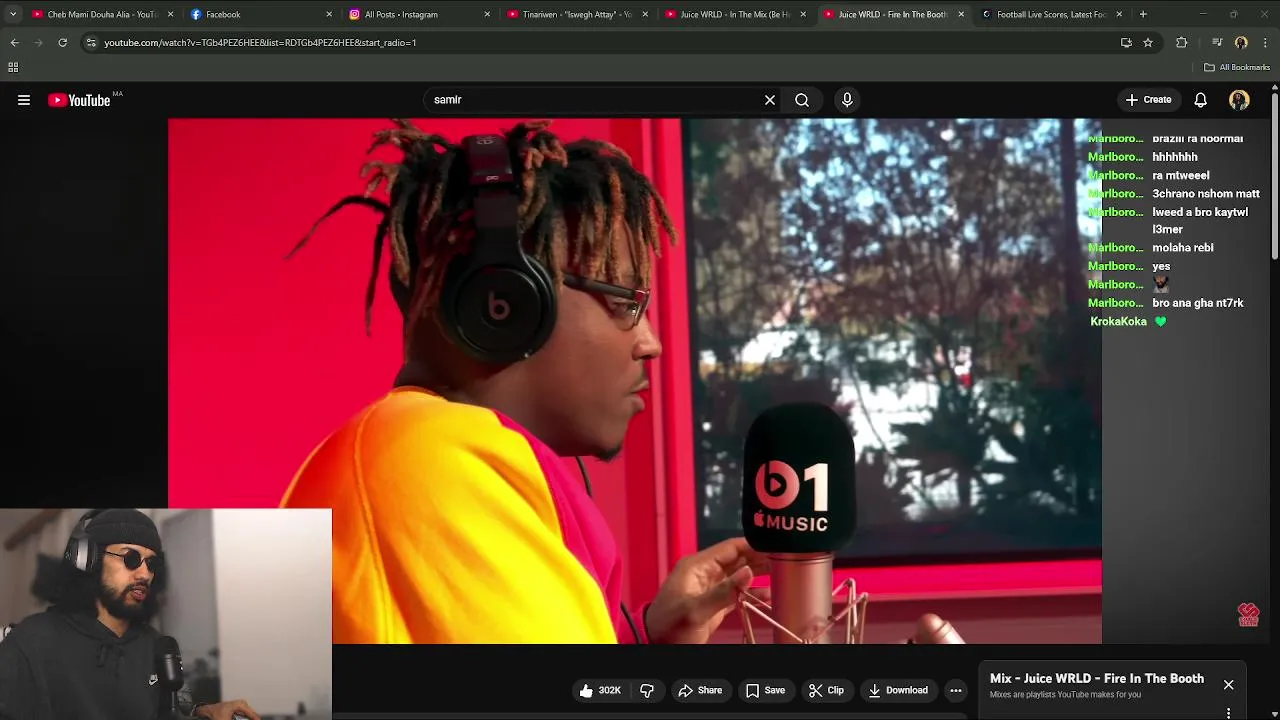The width and height of the screenshot is (1280, 720).
Task: Click the '3chrano nshom matt' chat message
Action: coord(1206,194)
